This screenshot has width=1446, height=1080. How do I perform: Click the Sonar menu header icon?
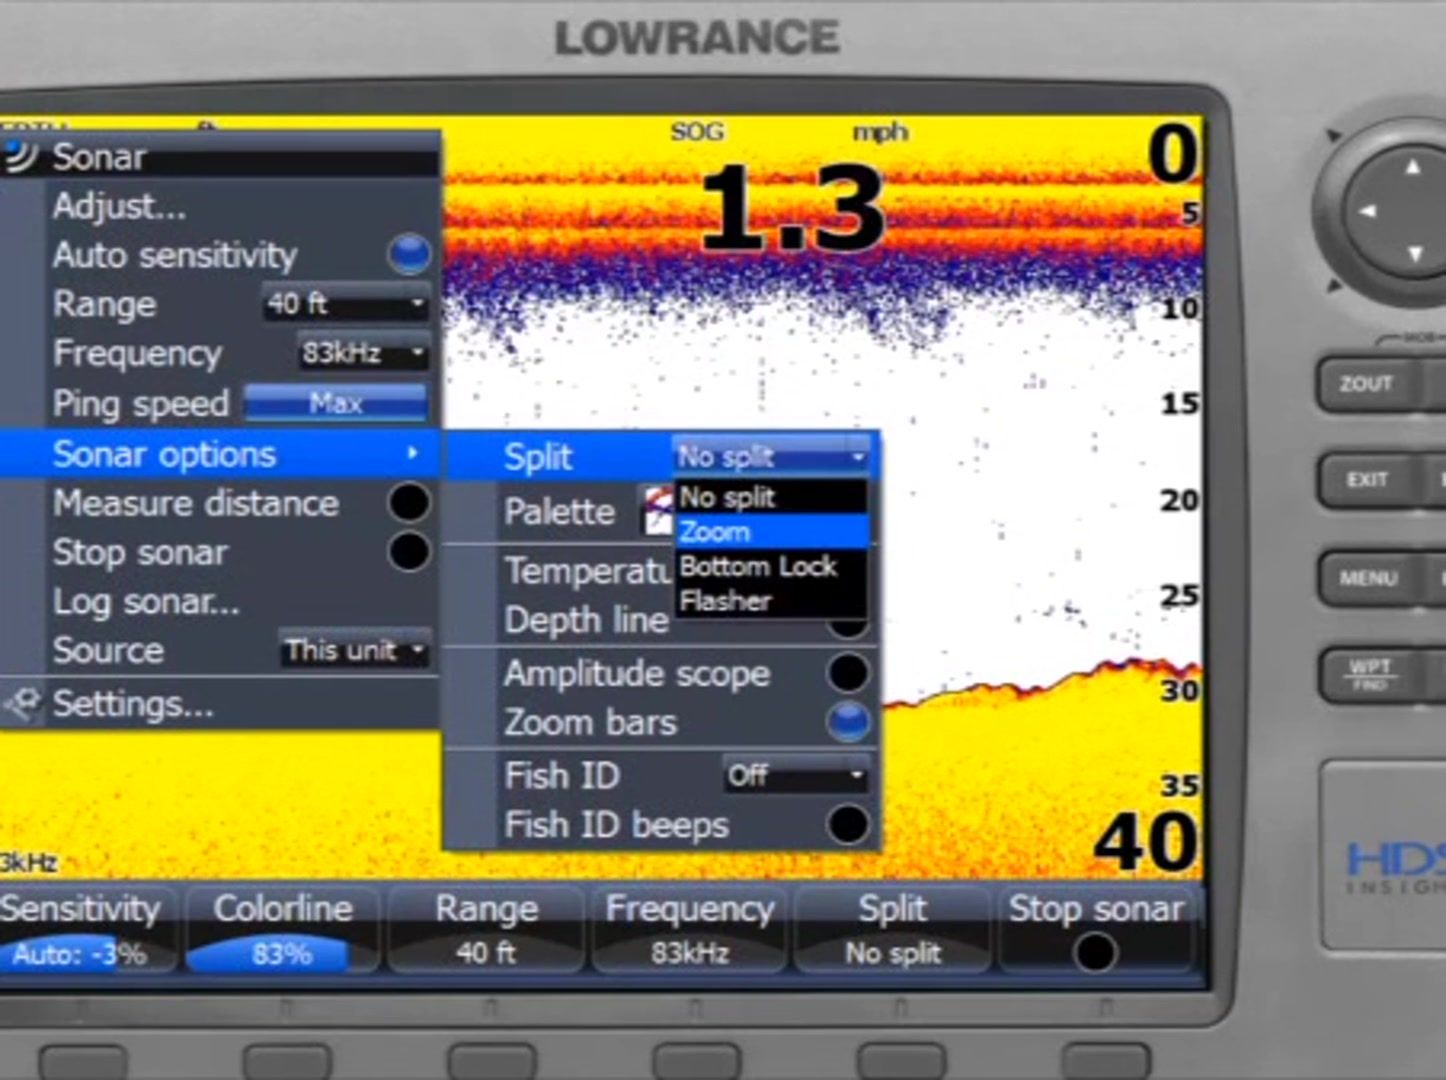[20, 156]
